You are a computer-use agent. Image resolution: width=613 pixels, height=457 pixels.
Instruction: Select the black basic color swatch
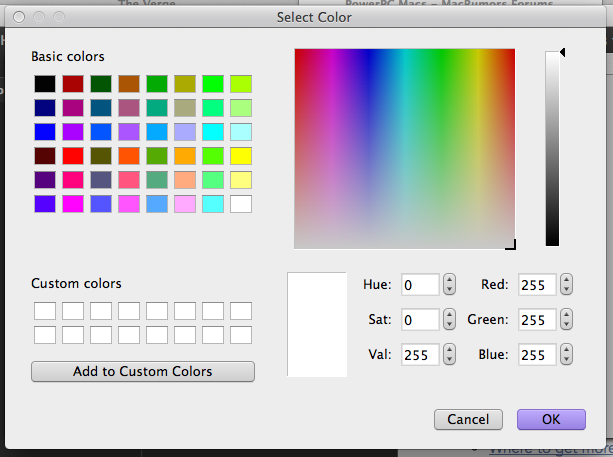(x=44, y=83)
